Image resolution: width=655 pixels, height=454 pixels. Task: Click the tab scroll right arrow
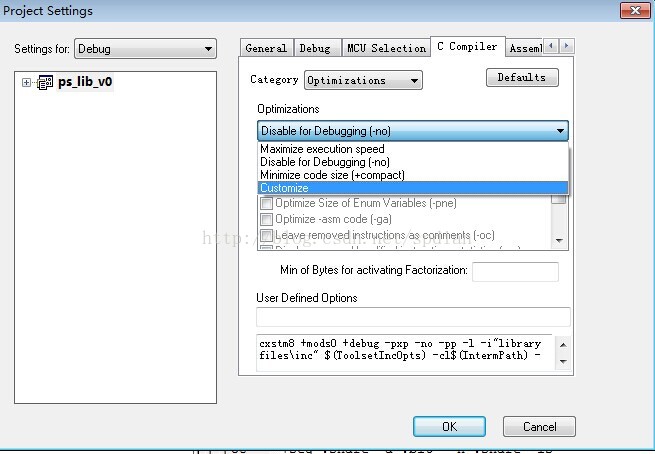[566, 46]
